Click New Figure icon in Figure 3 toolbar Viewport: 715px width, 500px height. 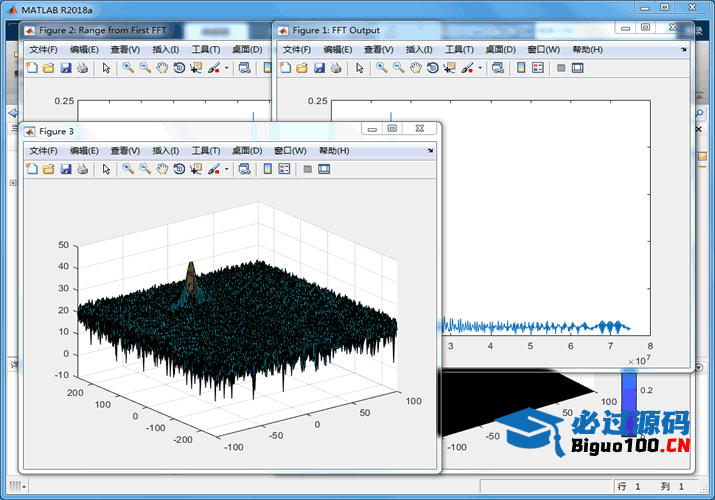(x=31, y=169)
